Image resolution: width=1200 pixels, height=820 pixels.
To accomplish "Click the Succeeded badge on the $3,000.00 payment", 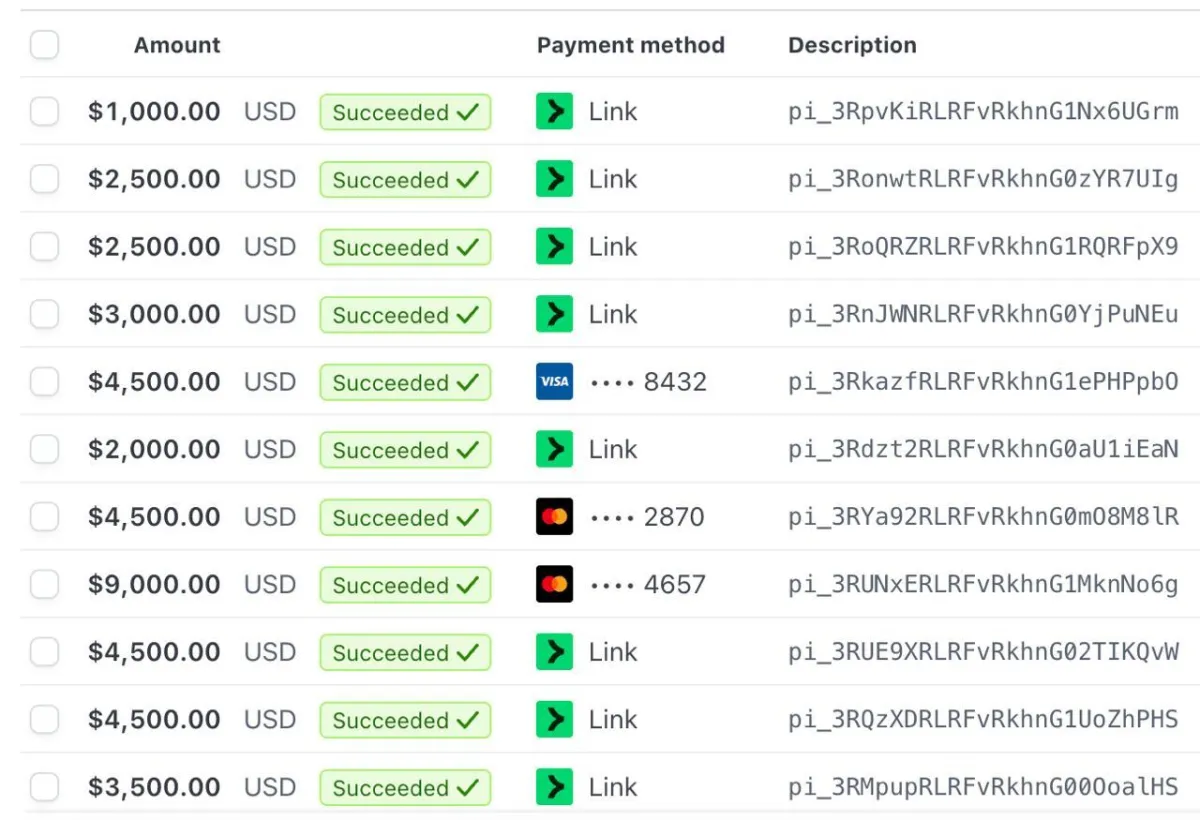I will point(405,315).
